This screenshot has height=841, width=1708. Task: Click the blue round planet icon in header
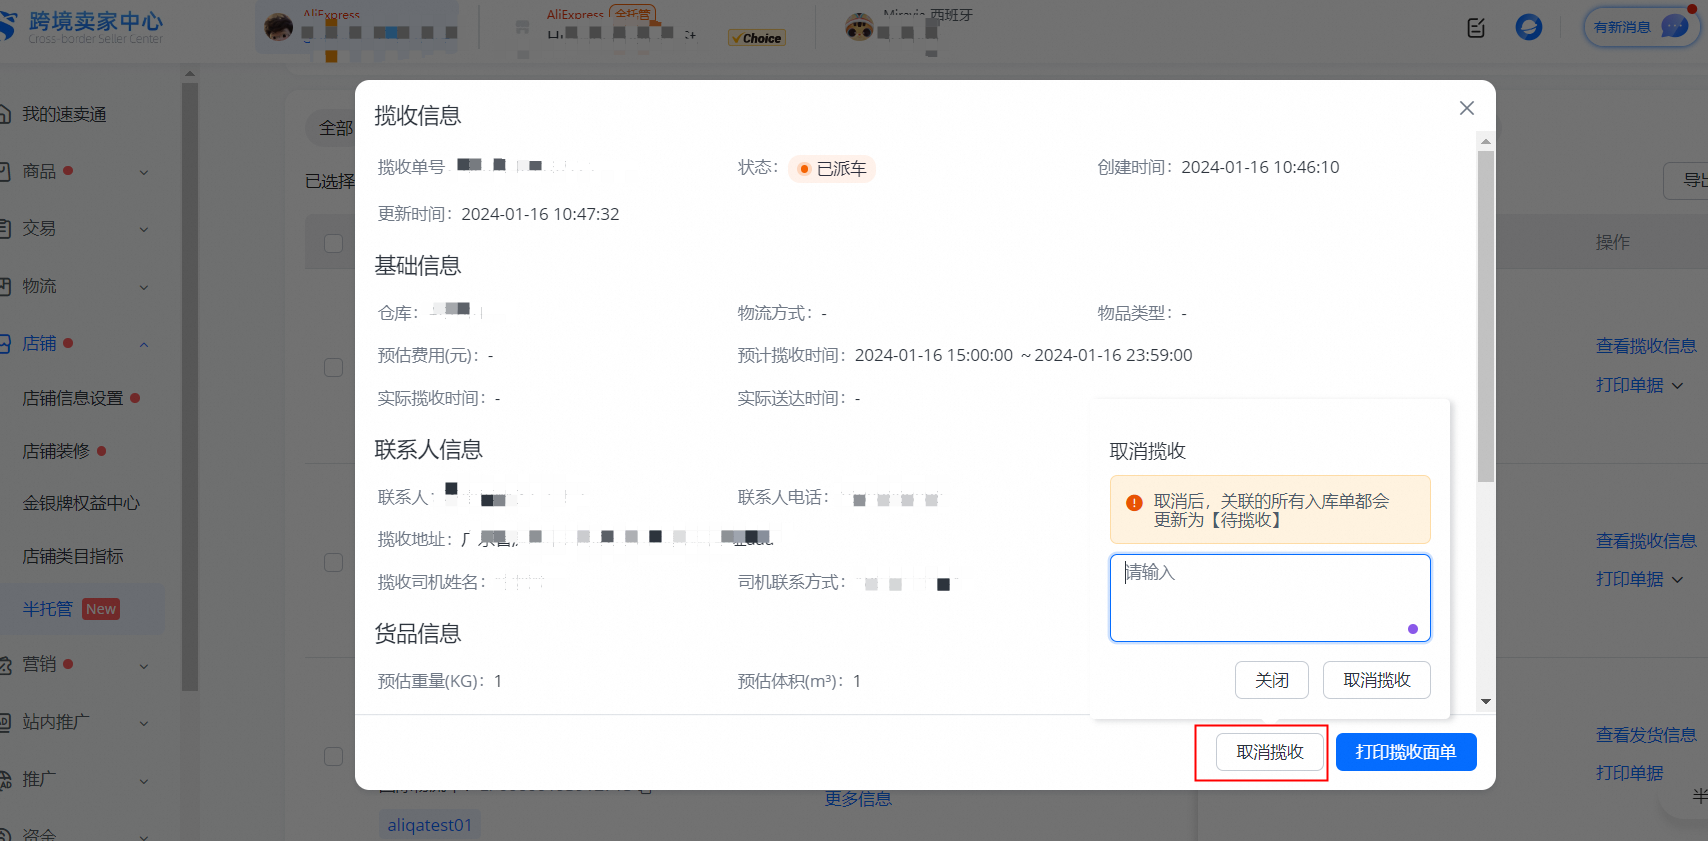pos(1528,27)
